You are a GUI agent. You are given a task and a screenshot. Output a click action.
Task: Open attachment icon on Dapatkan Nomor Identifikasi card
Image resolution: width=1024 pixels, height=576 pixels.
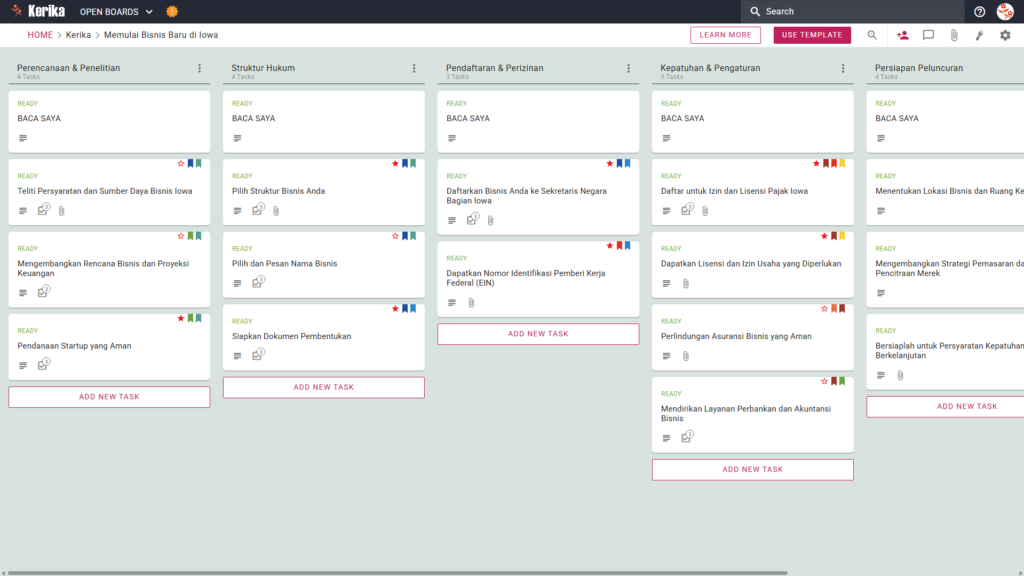pyautogui.click(x=472, y=303)
